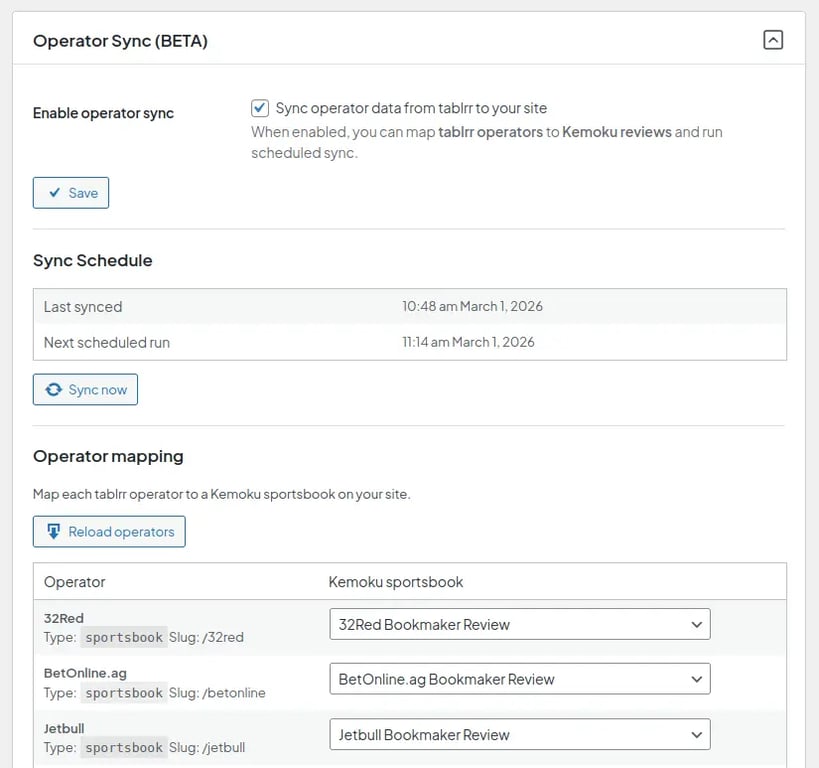Click the refresh arrows icon on Sync now

tap(54, 389)
